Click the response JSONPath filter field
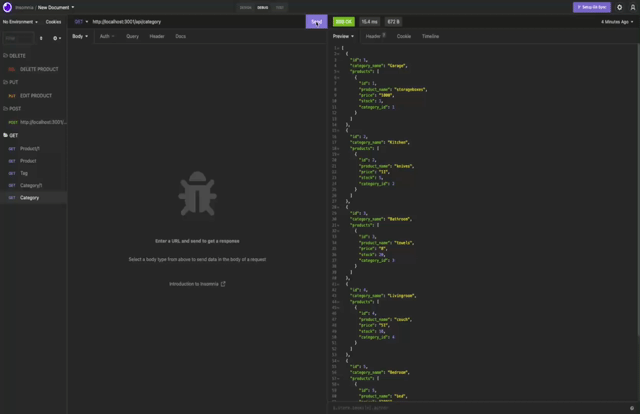The width and height of the screenshot is (640, 414). pos(478,408)
